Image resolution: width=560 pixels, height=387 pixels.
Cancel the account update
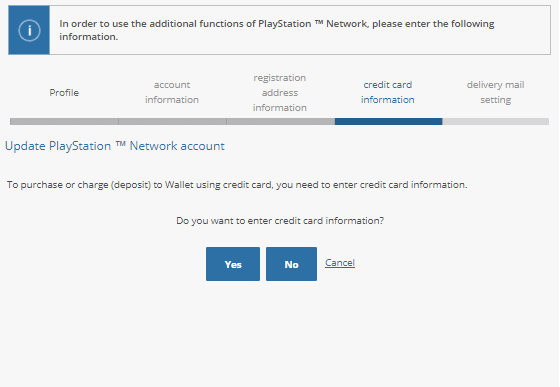[x=340, y=263]
